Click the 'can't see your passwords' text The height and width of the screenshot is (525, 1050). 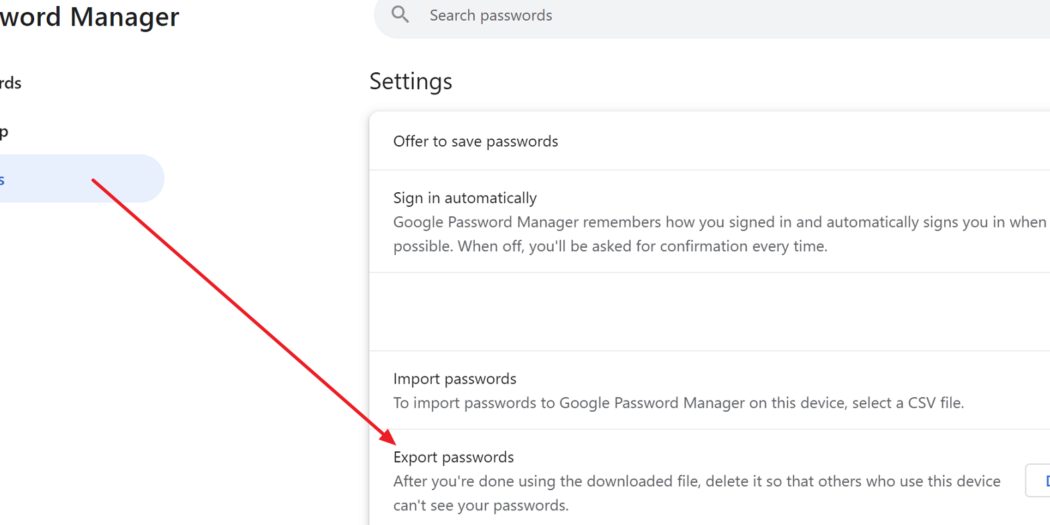tap(480, 506)
